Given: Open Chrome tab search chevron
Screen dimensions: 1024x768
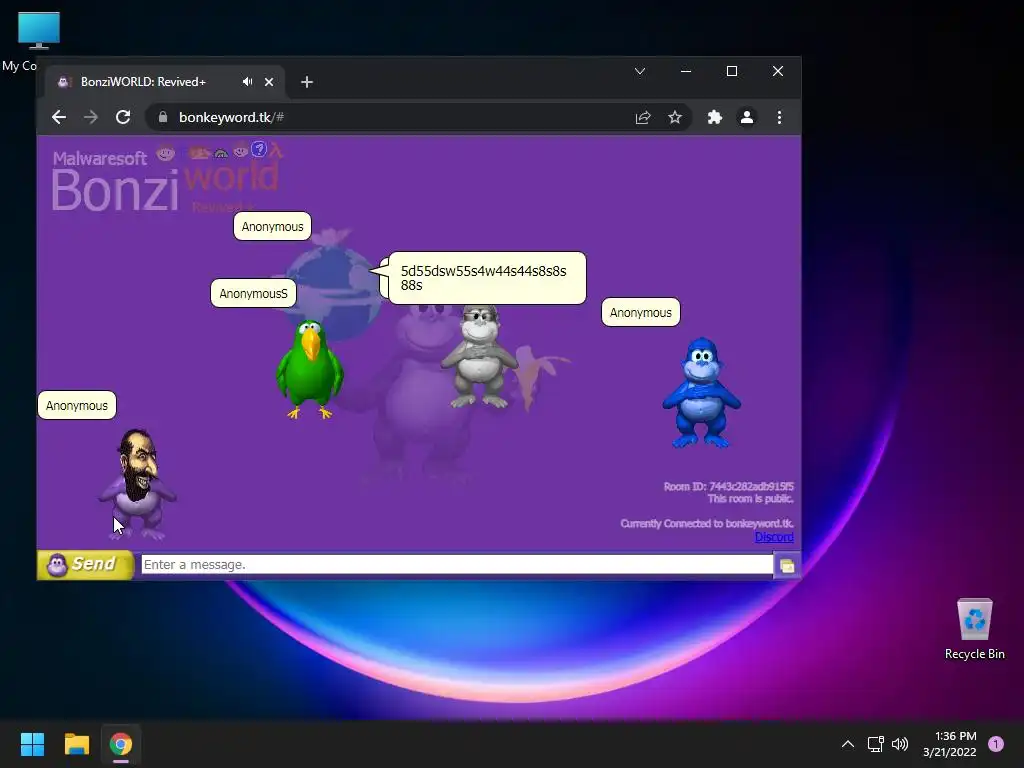Looking at the screenshot, I should click(640, 71).
